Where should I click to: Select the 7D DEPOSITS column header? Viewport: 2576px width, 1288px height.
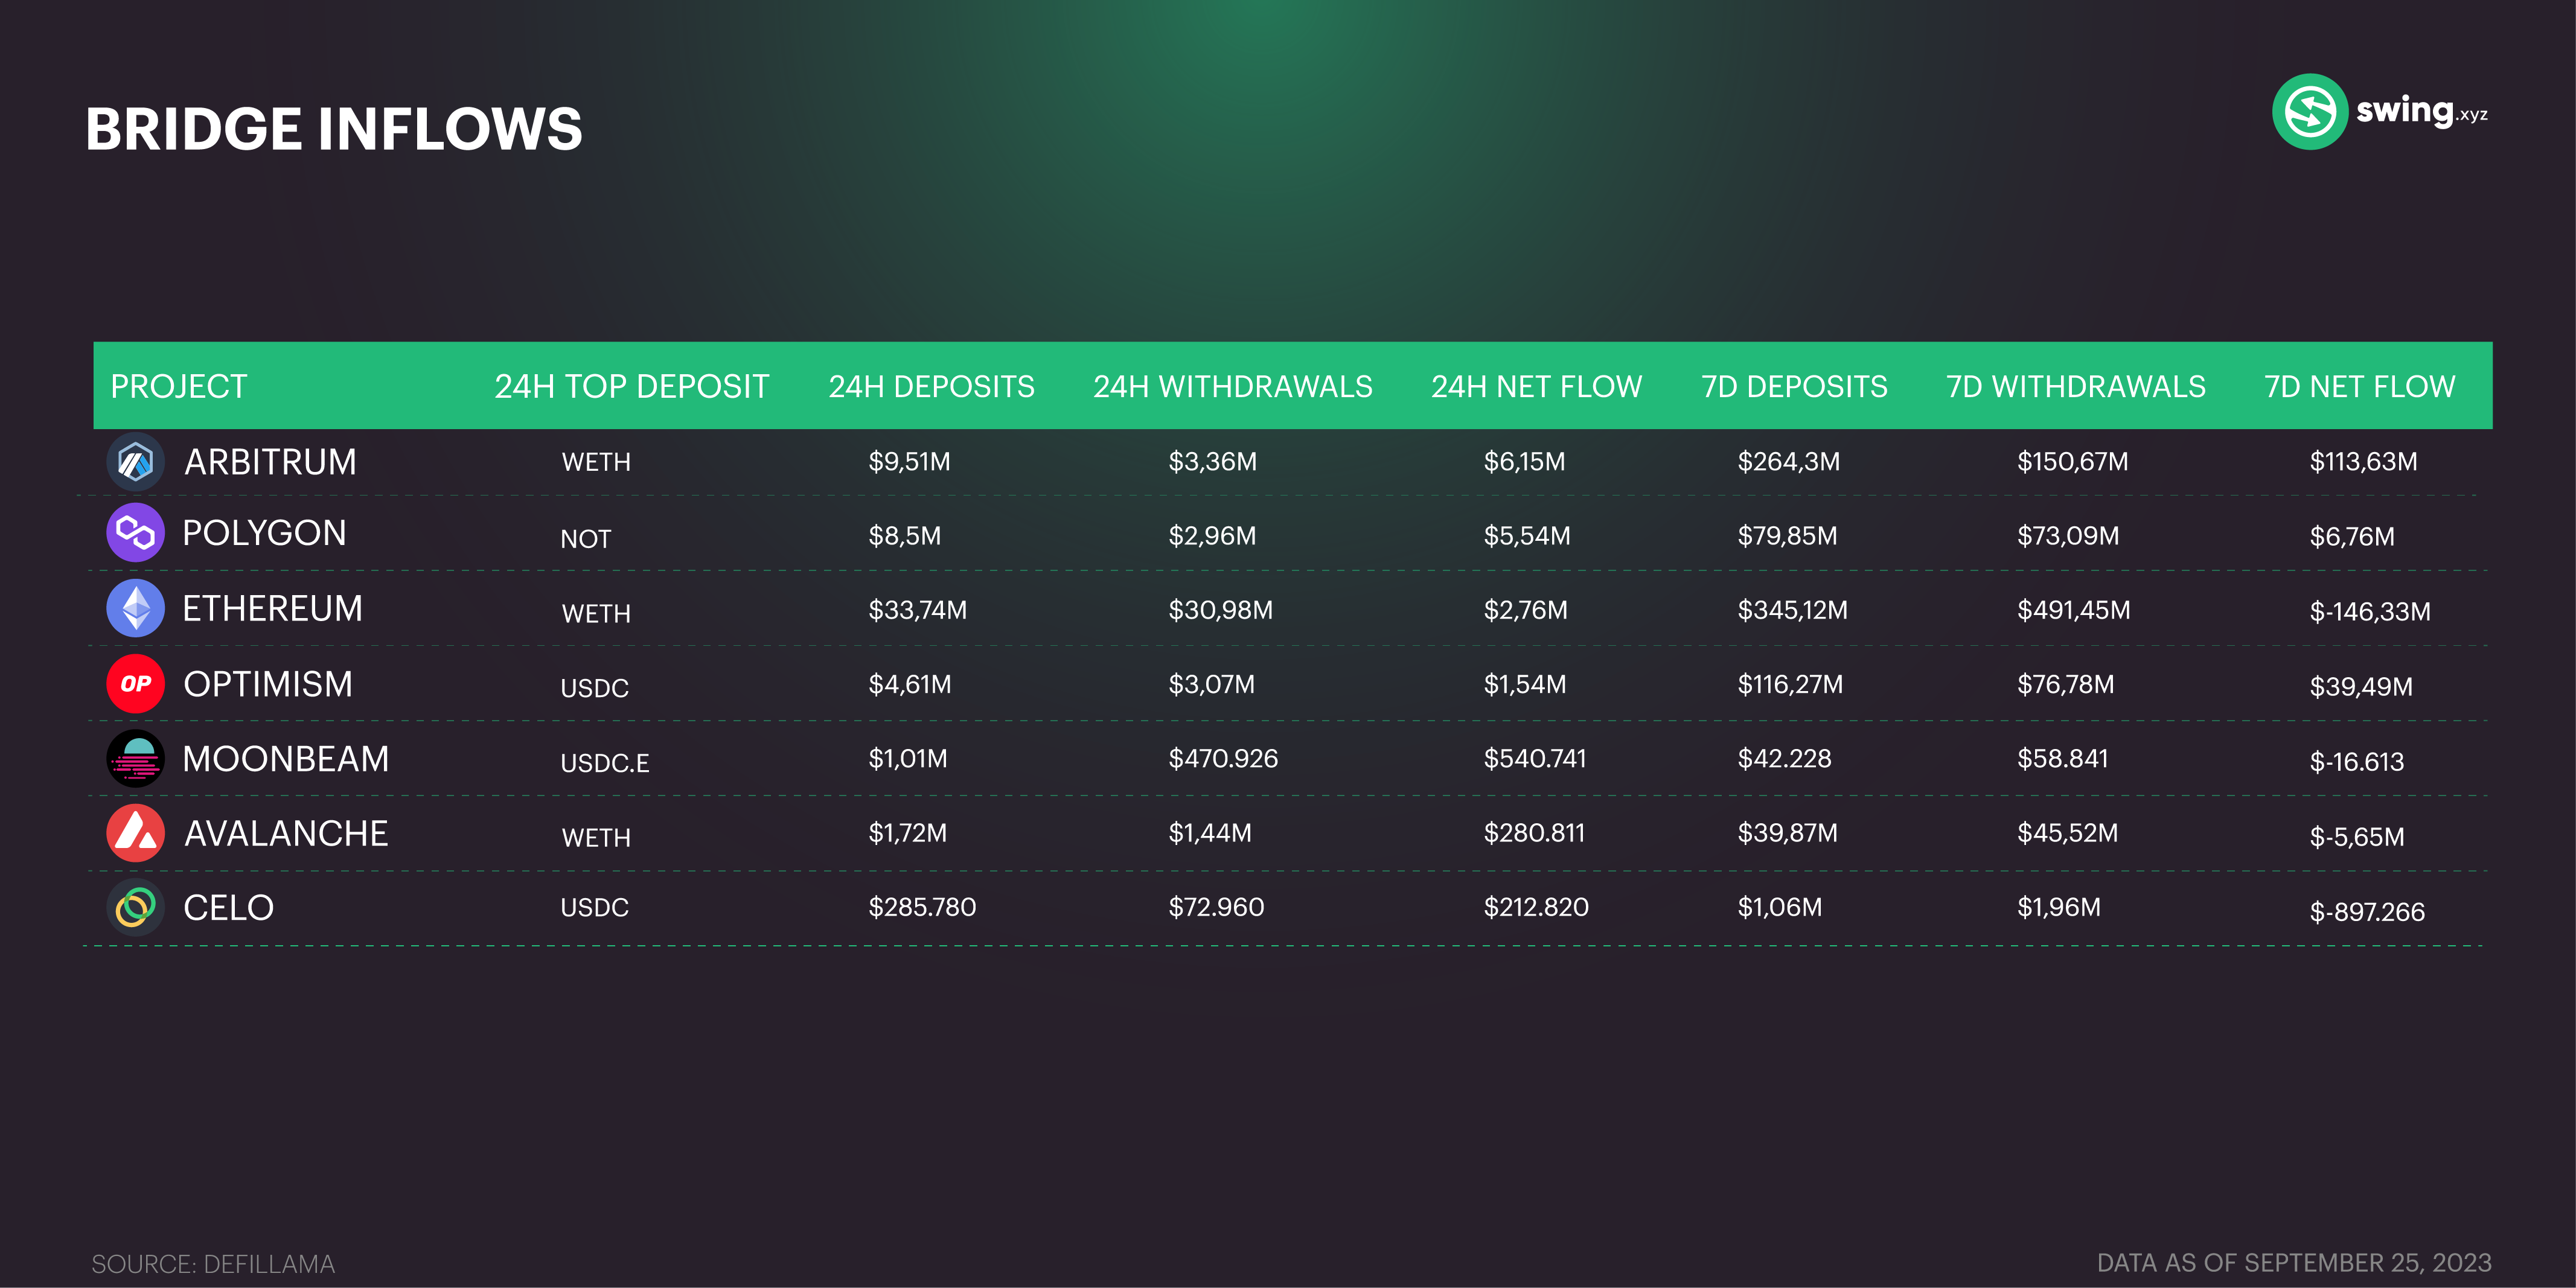tap(1795, 387)
